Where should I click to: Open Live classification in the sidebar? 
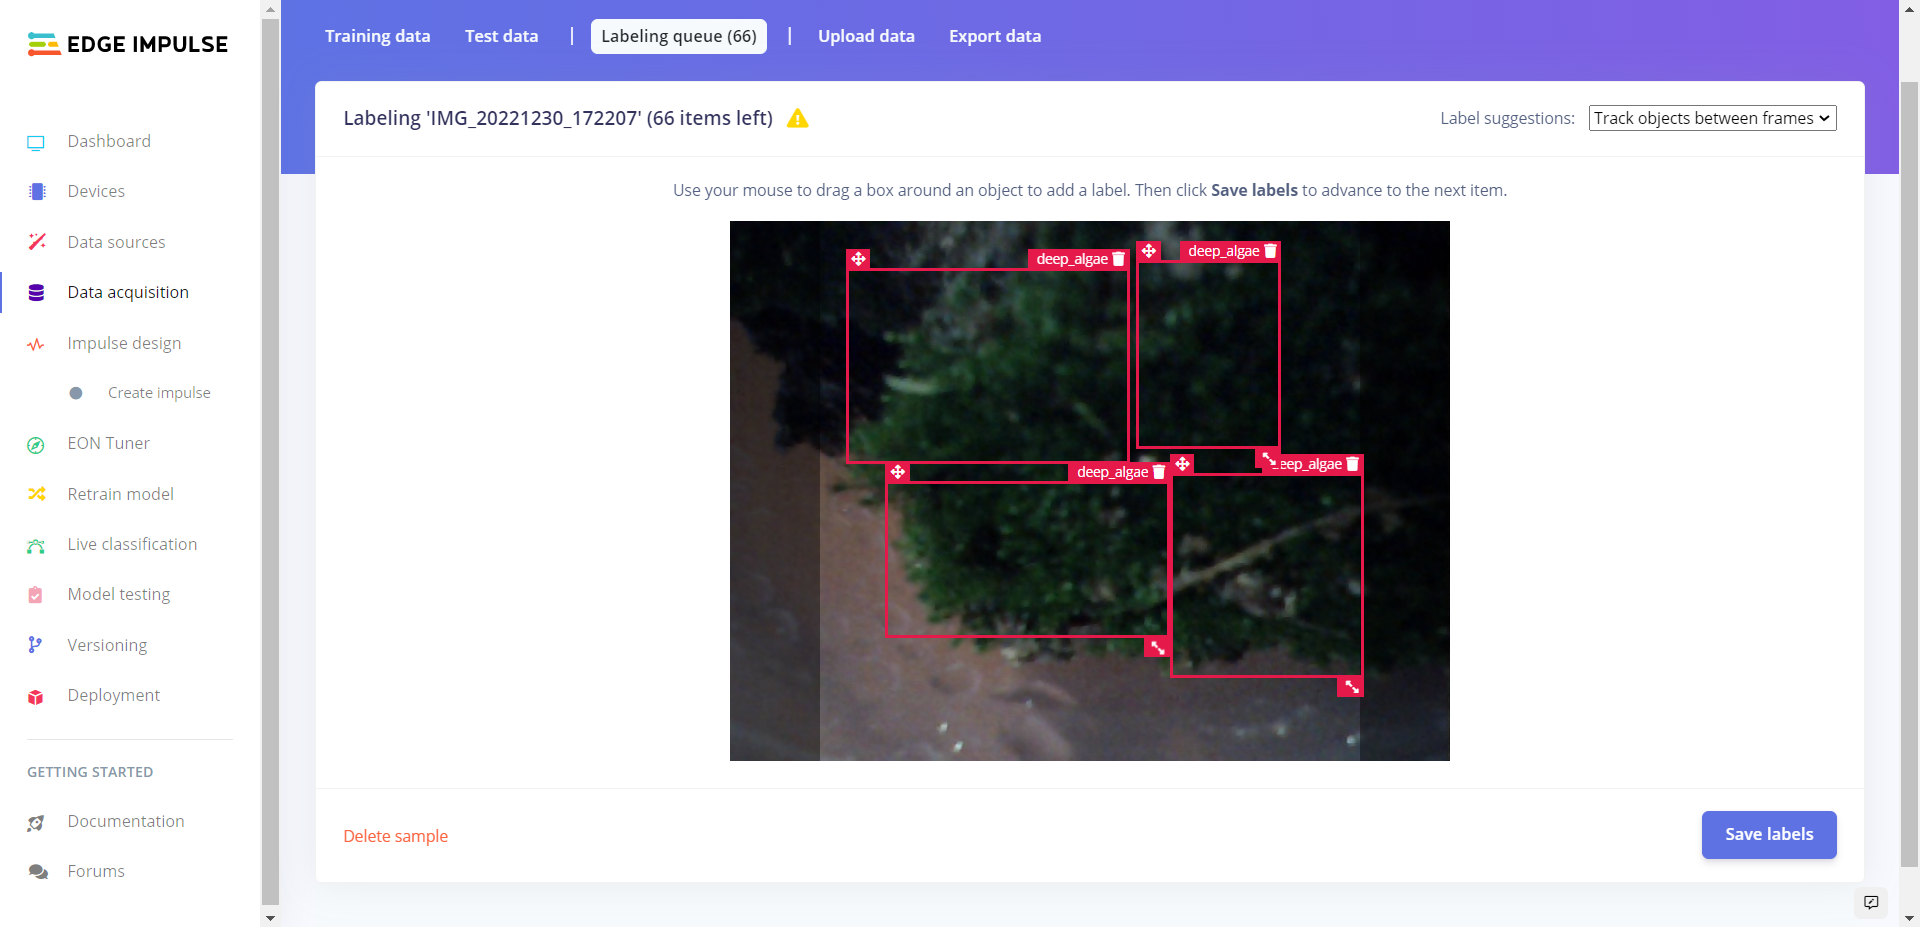132,544
